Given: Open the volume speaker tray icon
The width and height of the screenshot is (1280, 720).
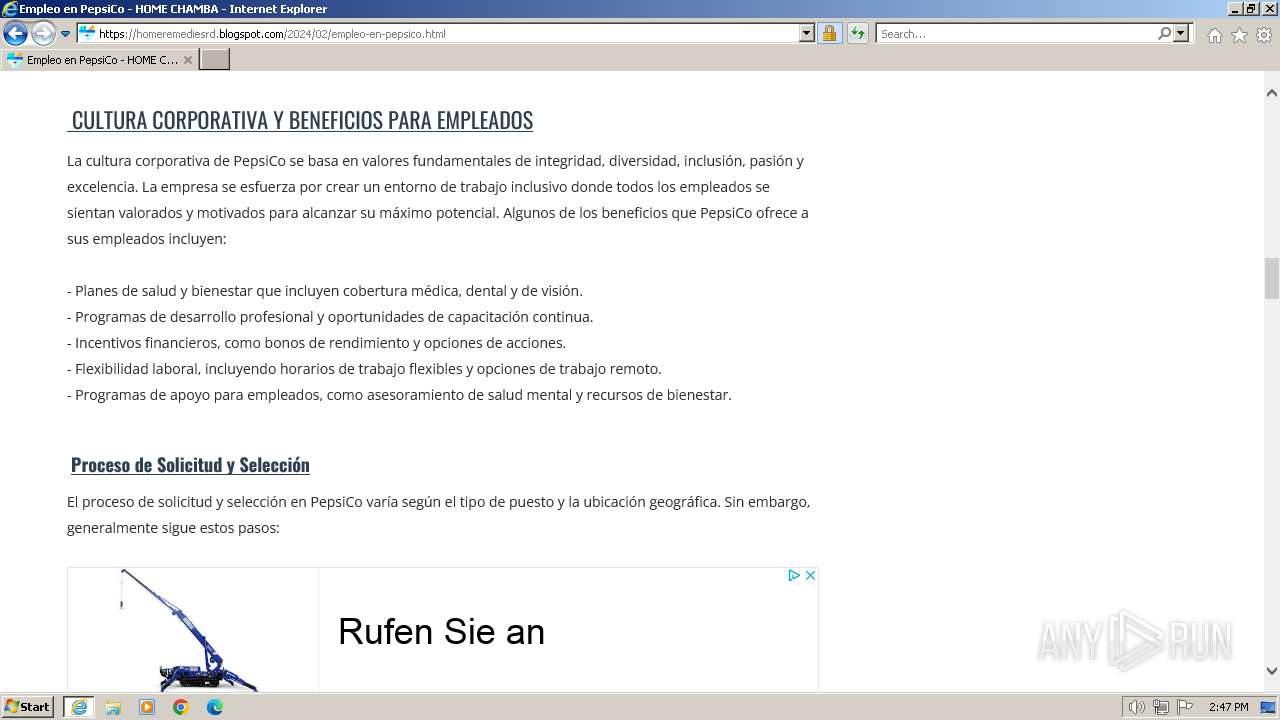Looking at the screenshot, I should tap(1137, 707).
